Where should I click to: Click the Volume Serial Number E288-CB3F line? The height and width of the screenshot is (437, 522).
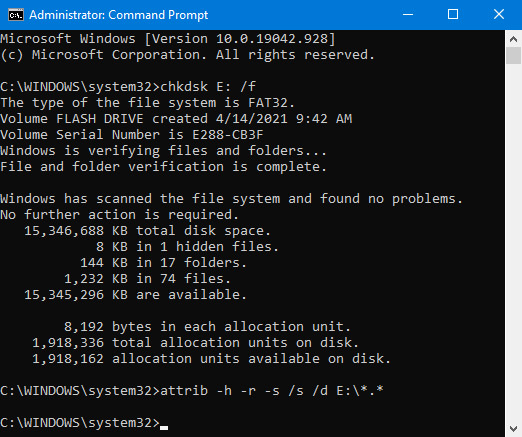pos(132,135)
